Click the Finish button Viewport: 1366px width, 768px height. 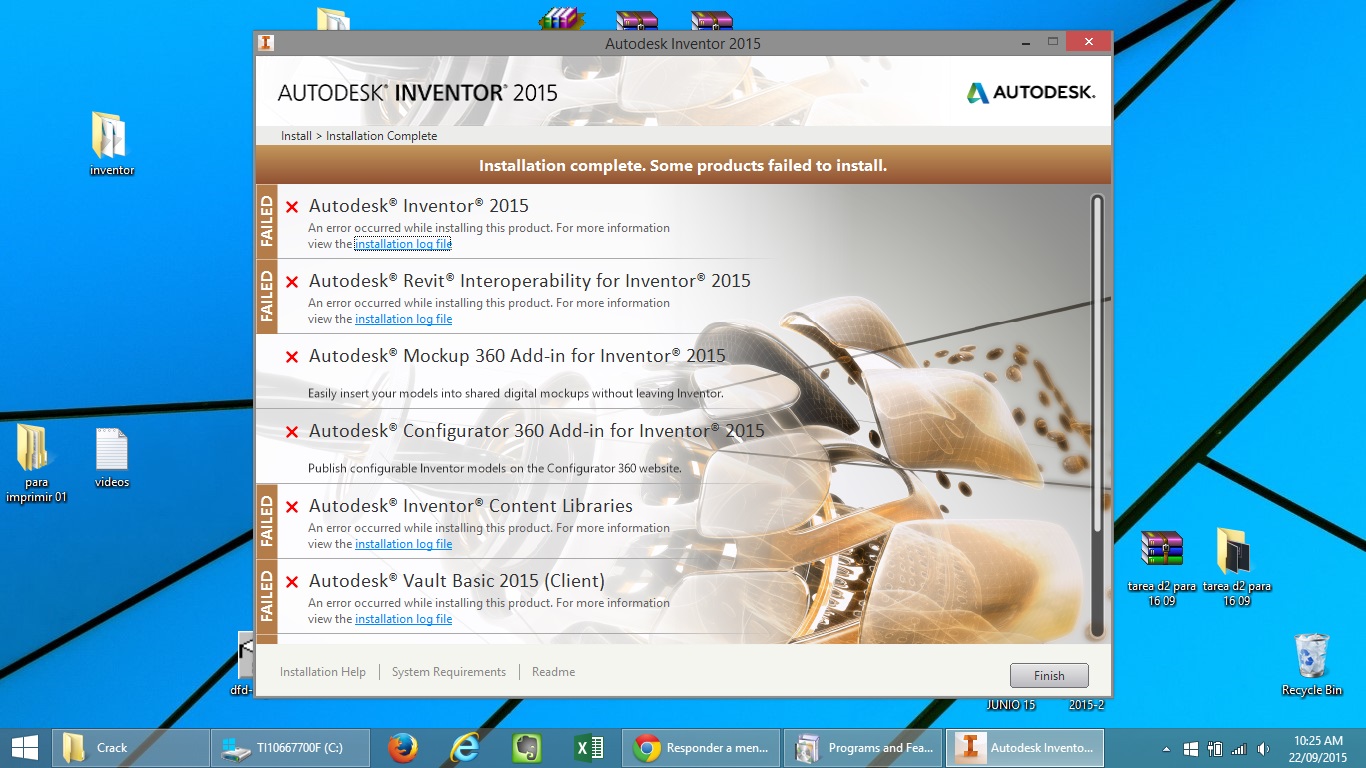(1048, 675)
